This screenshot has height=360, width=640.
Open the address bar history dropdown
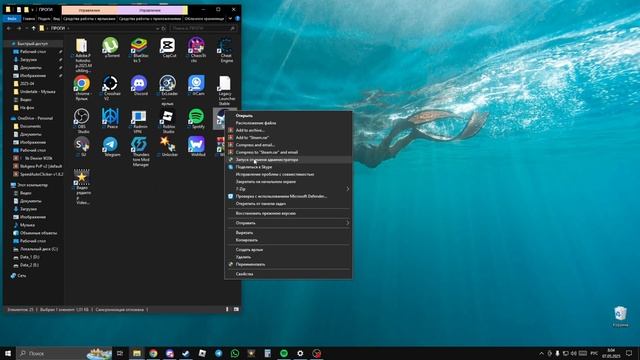(157, 29)
